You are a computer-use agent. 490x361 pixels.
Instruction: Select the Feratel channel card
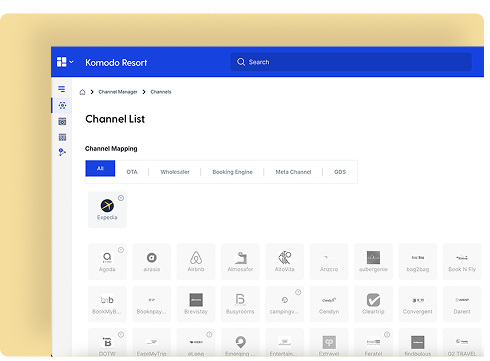click(x=373, y=343)
